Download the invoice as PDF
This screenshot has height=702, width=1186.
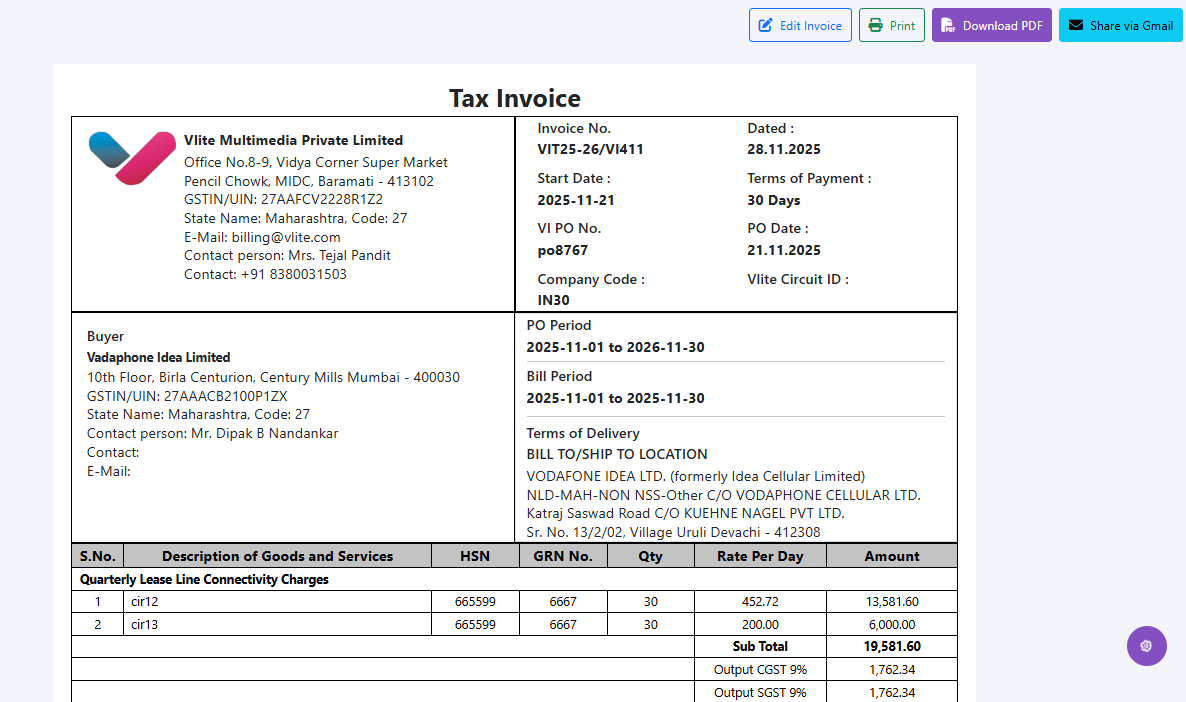pyautogui.click(x=992, y=25)
